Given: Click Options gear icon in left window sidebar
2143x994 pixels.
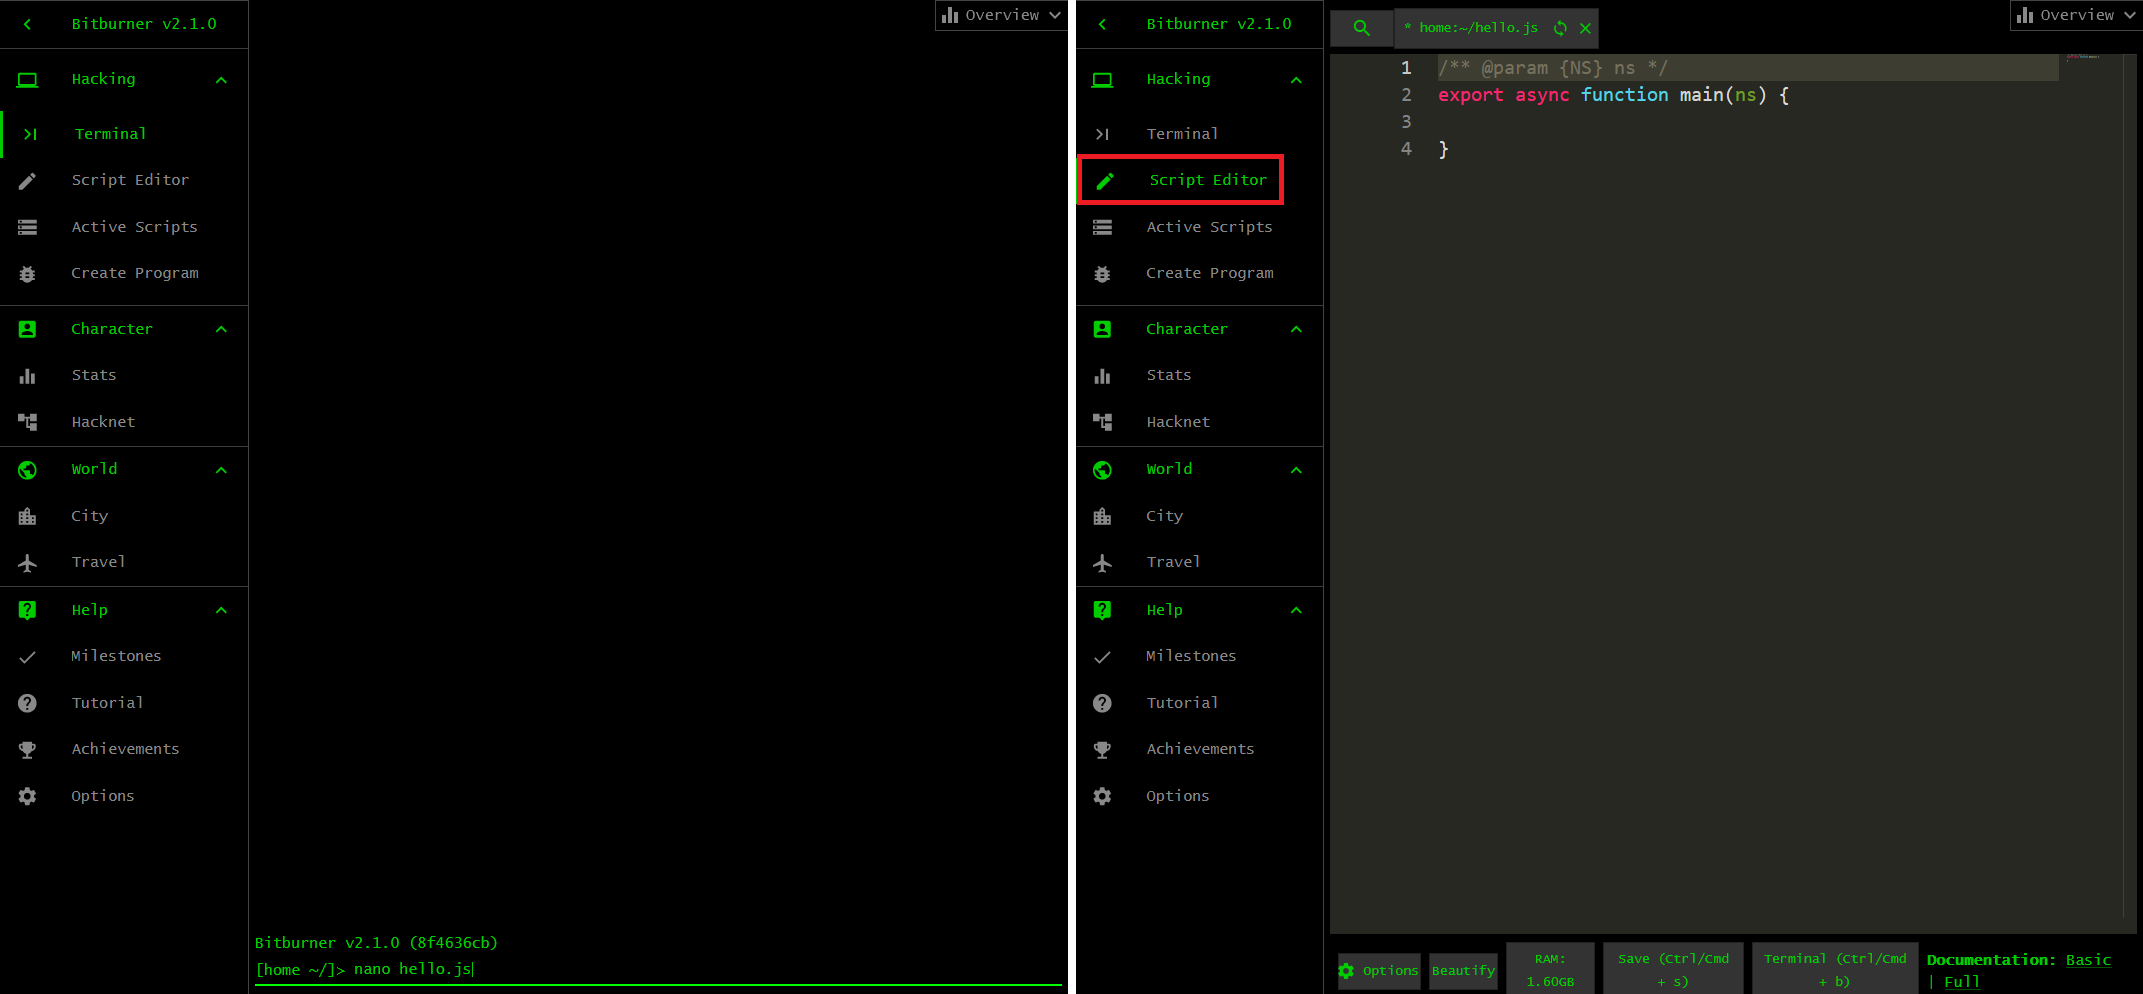Looking at the screenshot, I should click(x=27, y=796).
